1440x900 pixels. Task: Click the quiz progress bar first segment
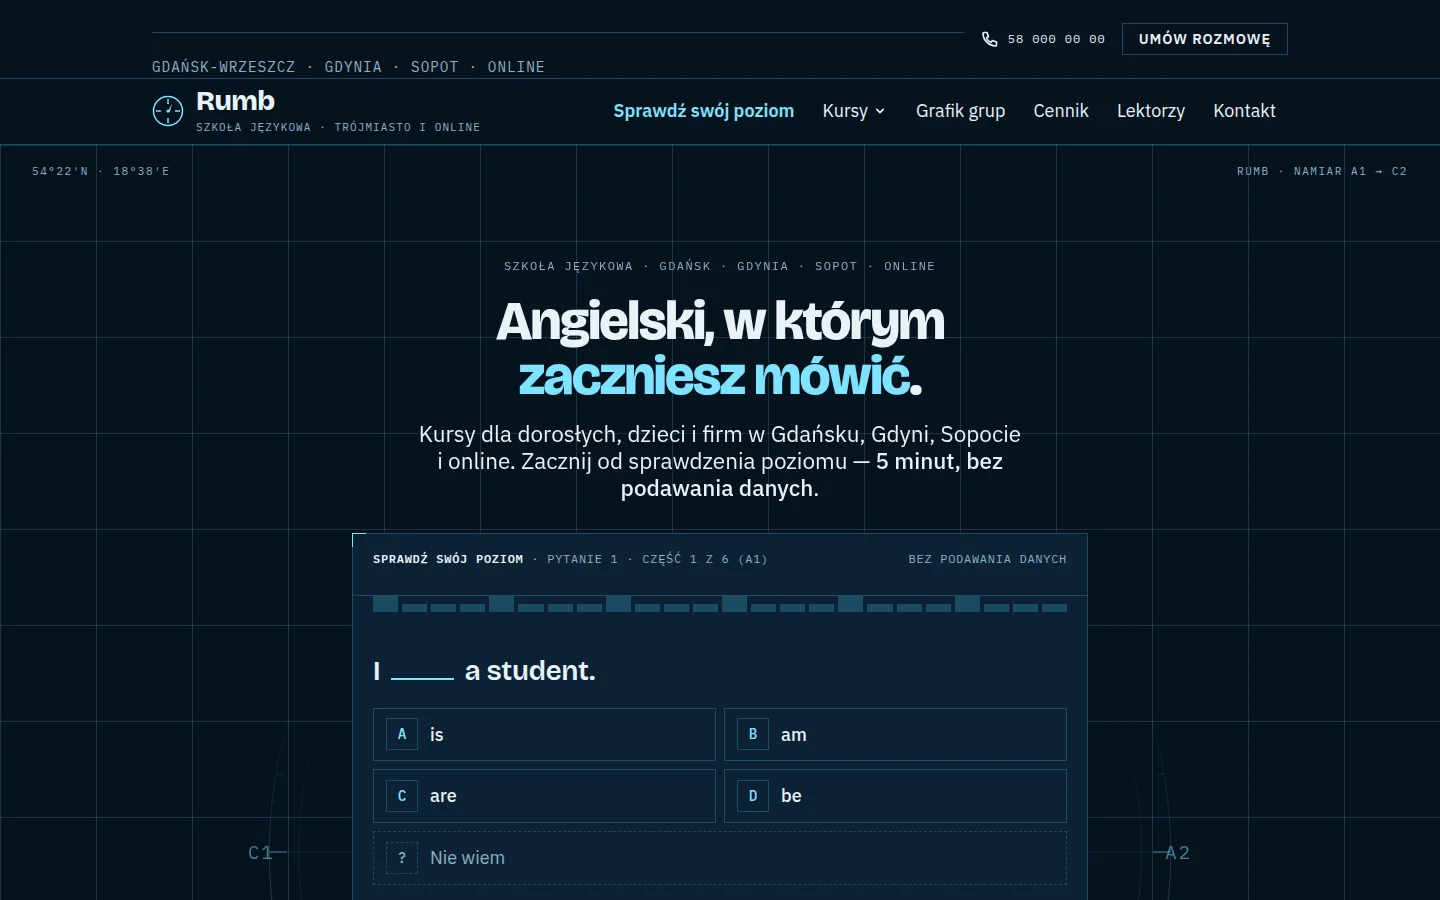pos(385,604)
